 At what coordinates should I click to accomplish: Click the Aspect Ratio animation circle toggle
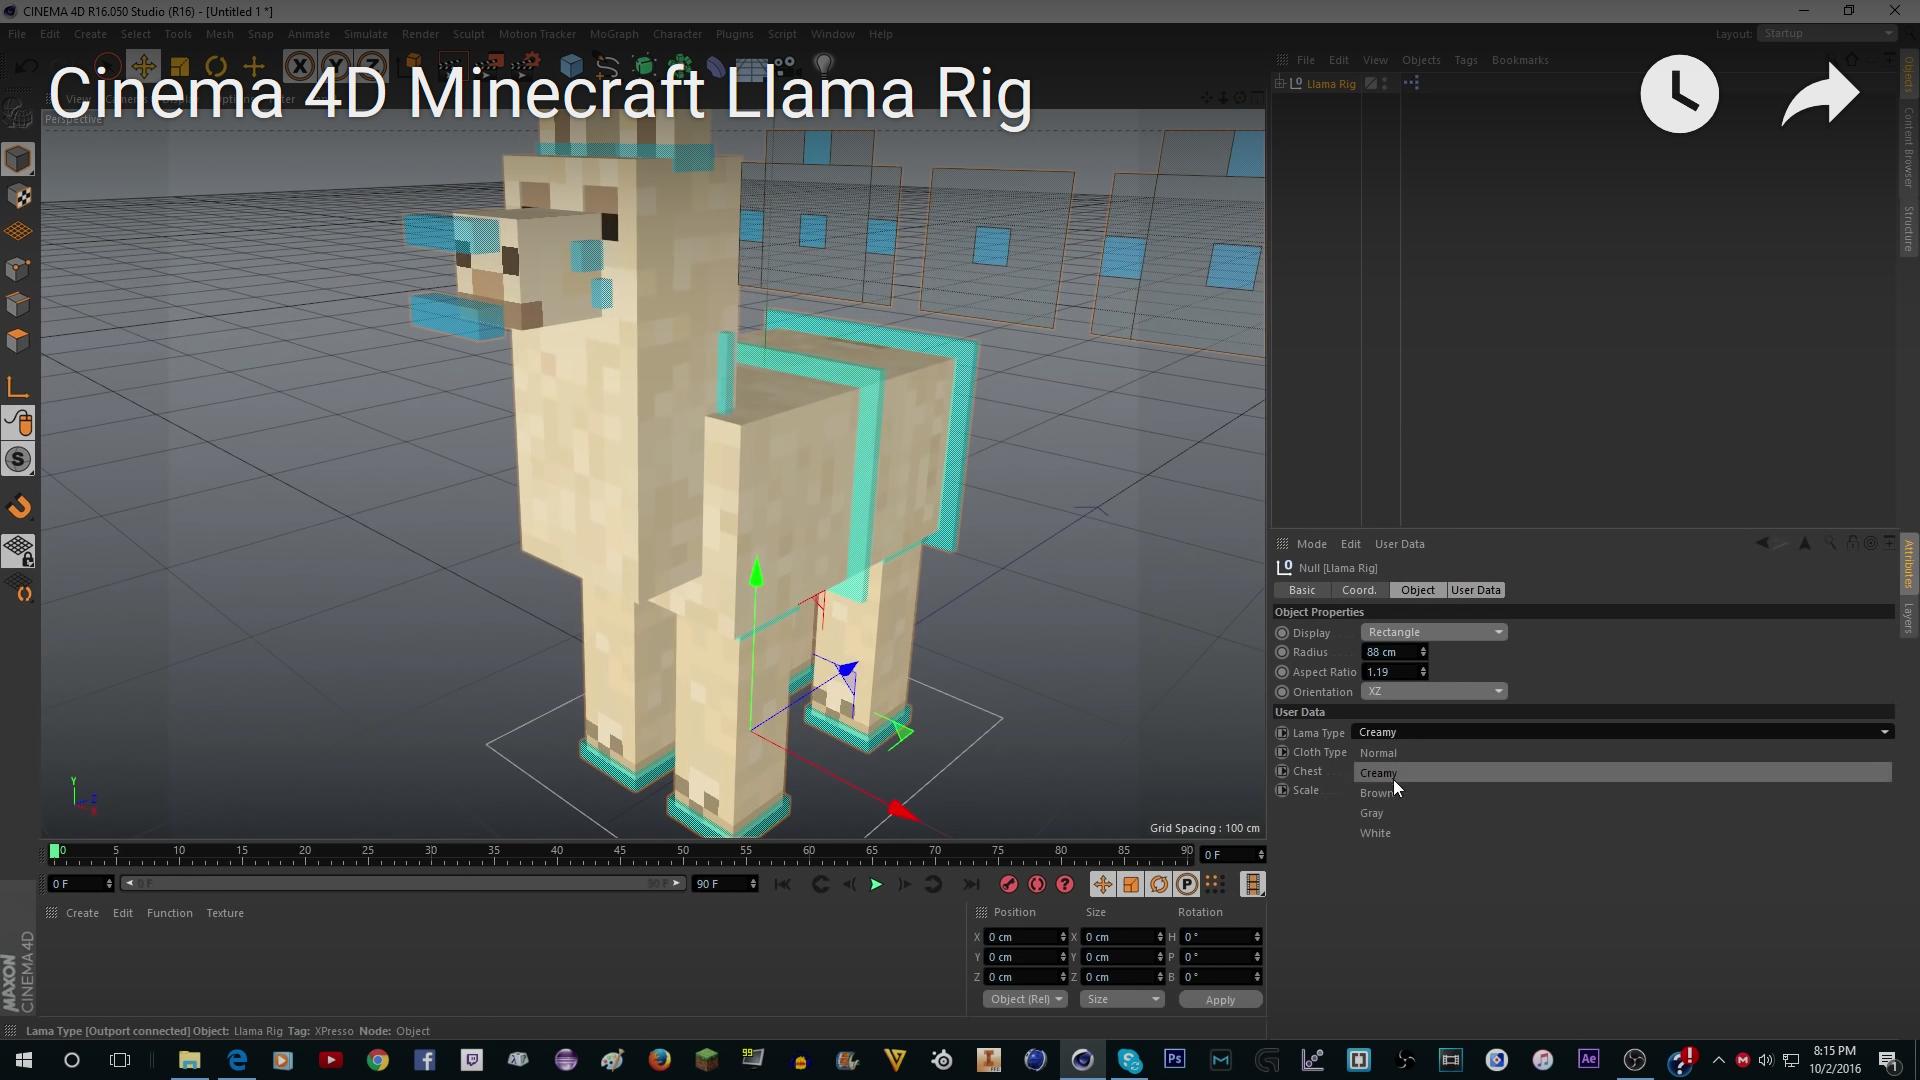coord(1282,672)
